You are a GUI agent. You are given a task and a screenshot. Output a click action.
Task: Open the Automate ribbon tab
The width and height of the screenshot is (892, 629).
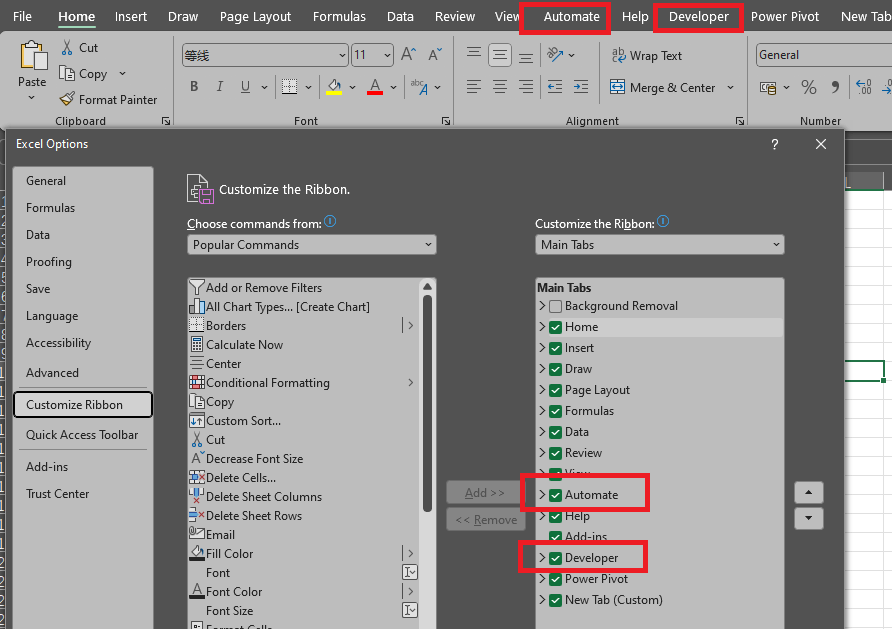click(x=571, y=16)
